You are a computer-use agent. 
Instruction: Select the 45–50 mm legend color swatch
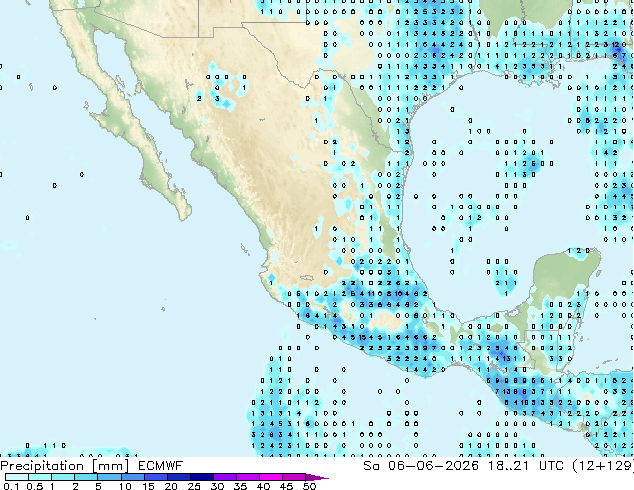(x=294, y=477)
